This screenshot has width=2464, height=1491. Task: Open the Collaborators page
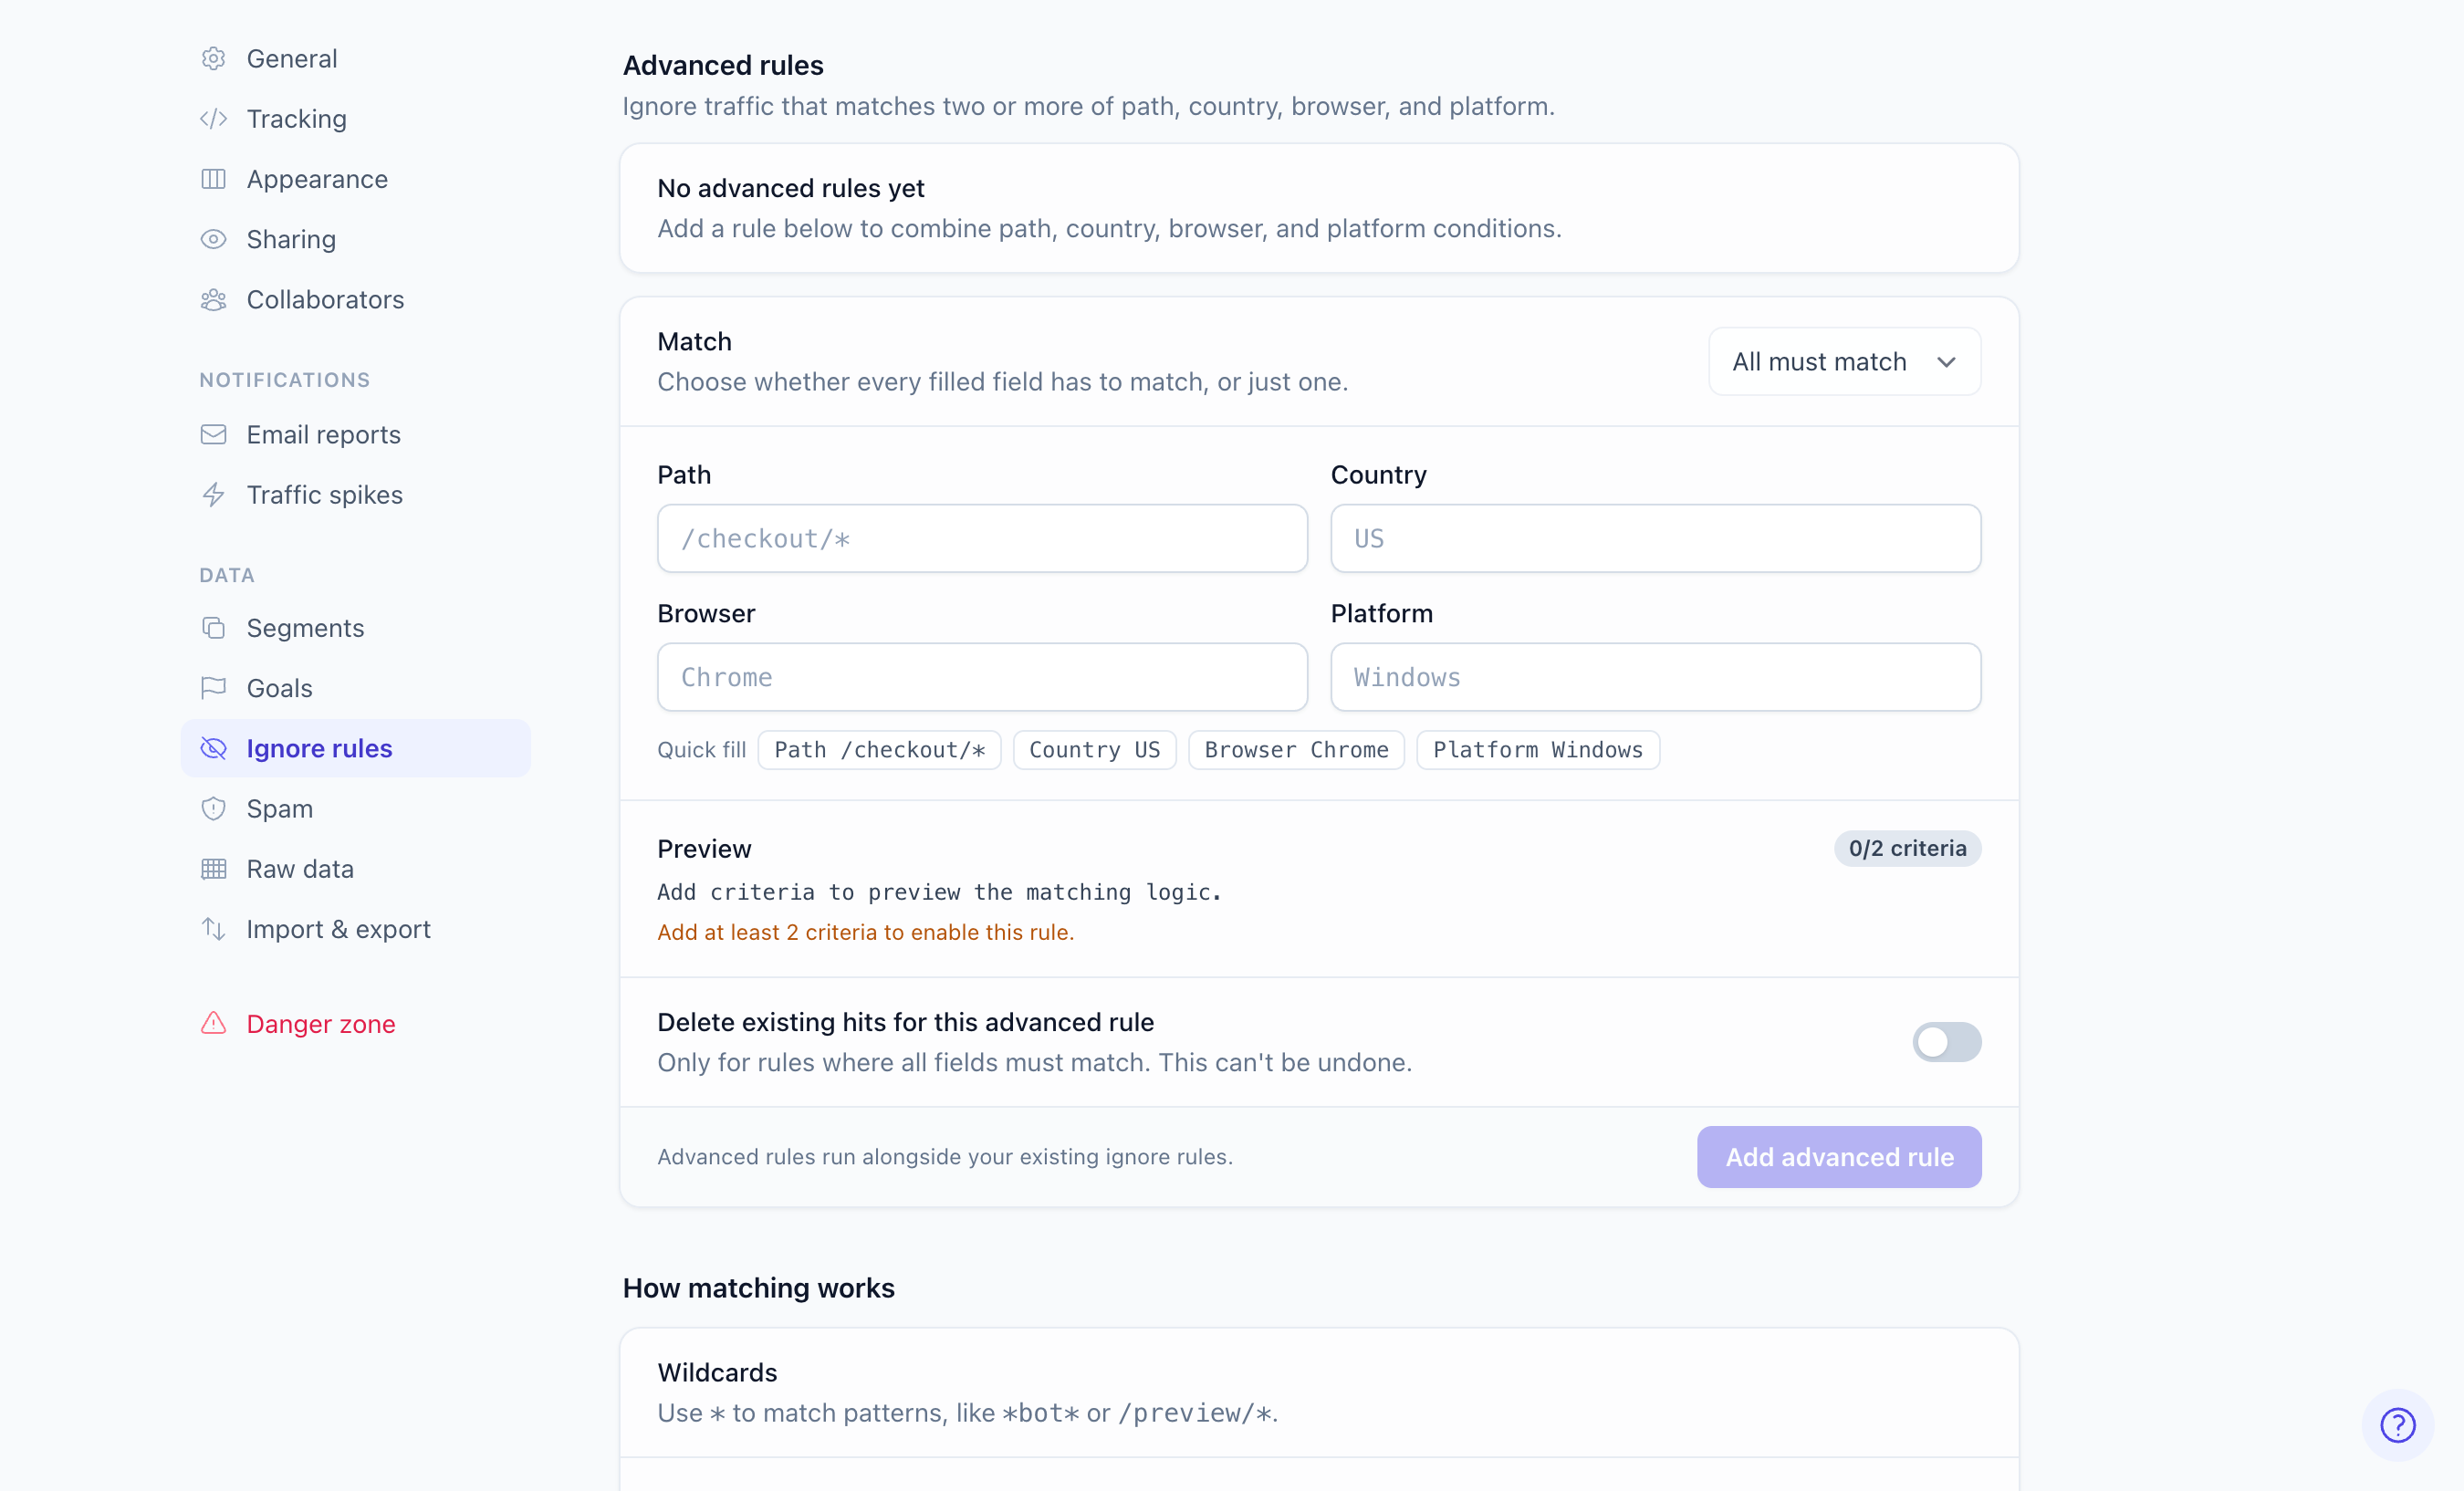tap(355, 299)
